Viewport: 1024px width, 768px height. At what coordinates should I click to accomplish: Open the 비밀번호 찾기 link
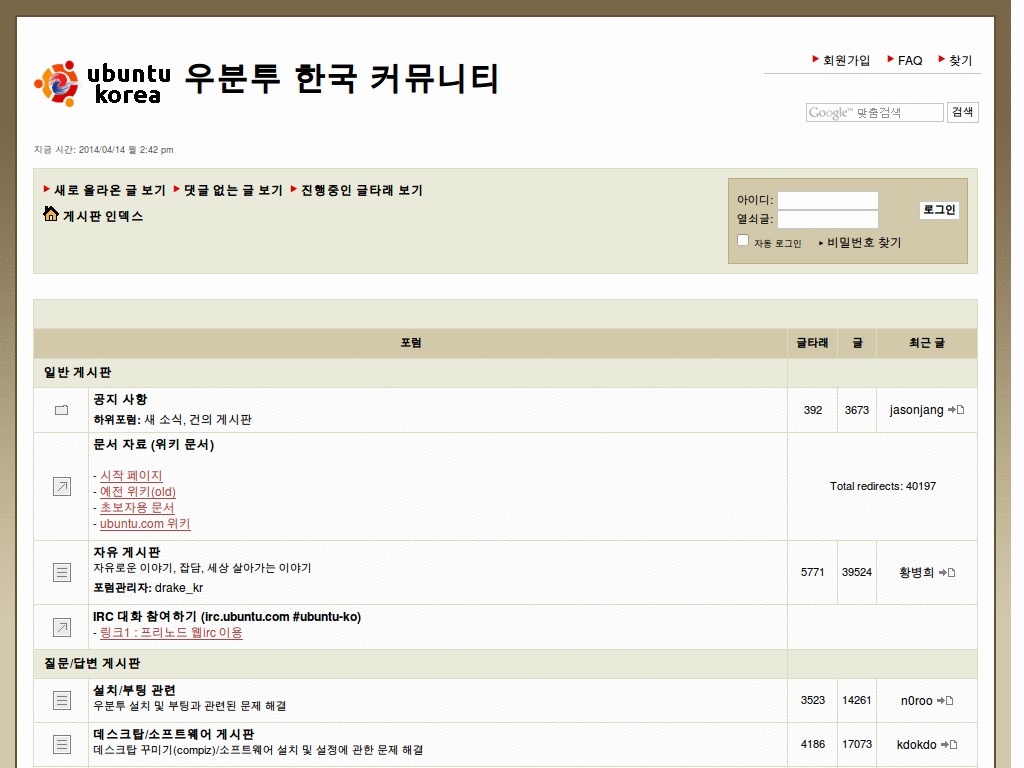tap(864, 242)
